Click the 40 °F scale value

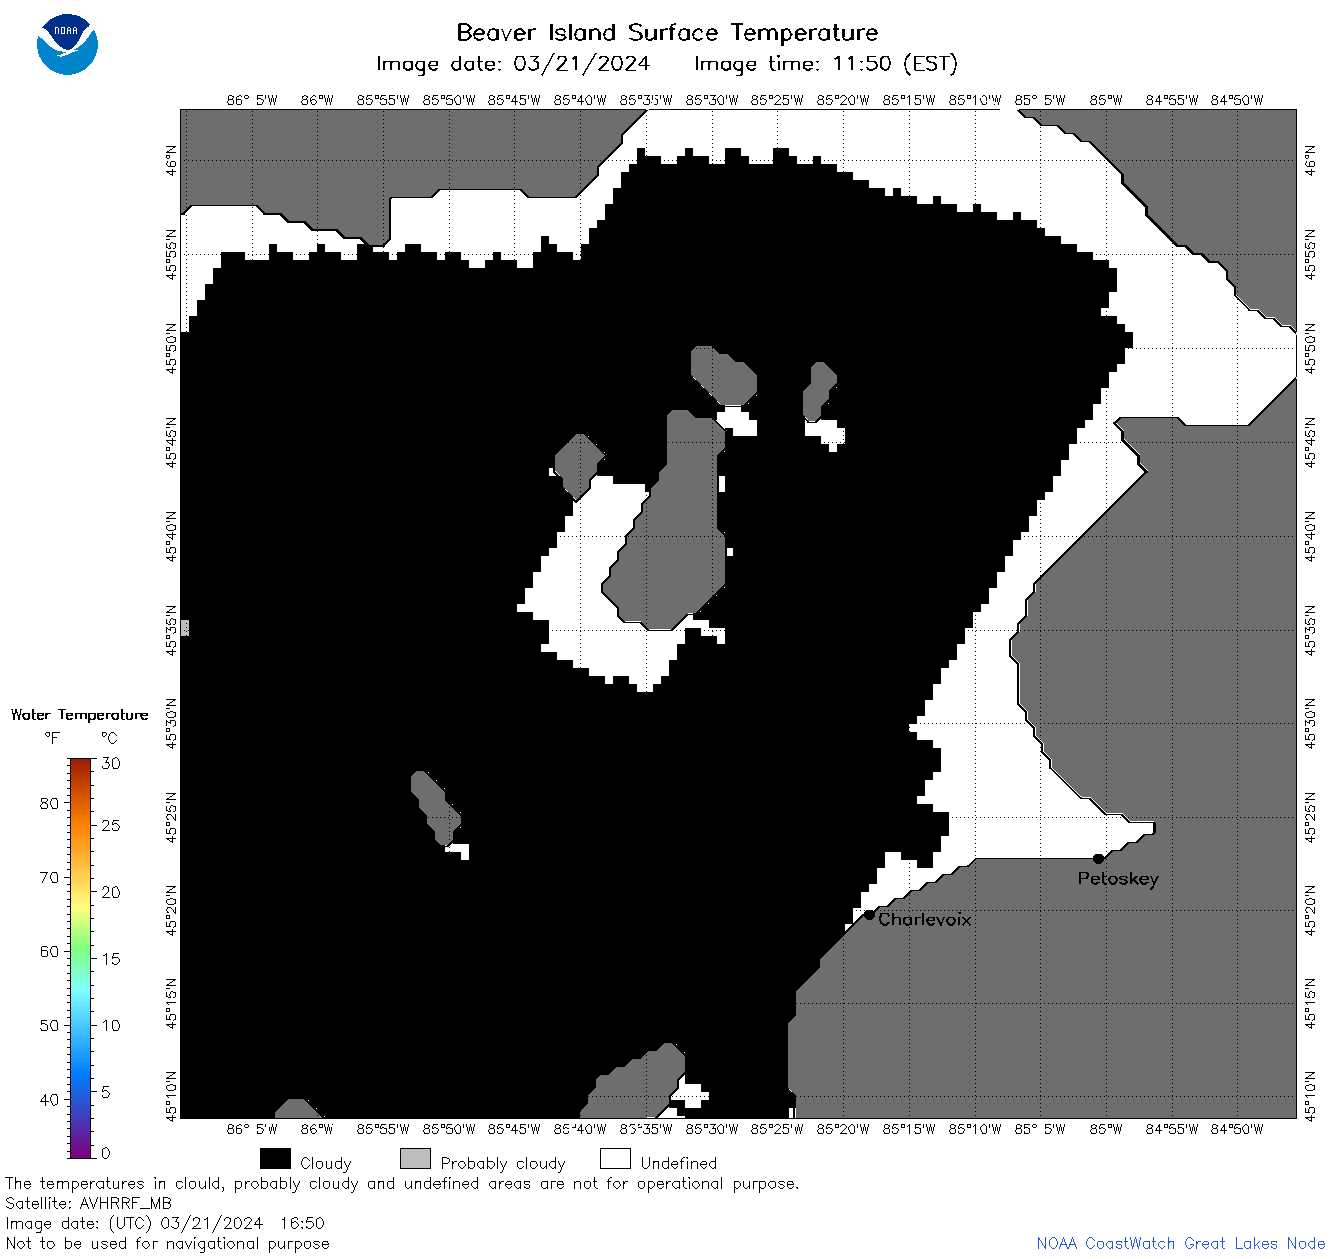click(x=49, y=1099)
